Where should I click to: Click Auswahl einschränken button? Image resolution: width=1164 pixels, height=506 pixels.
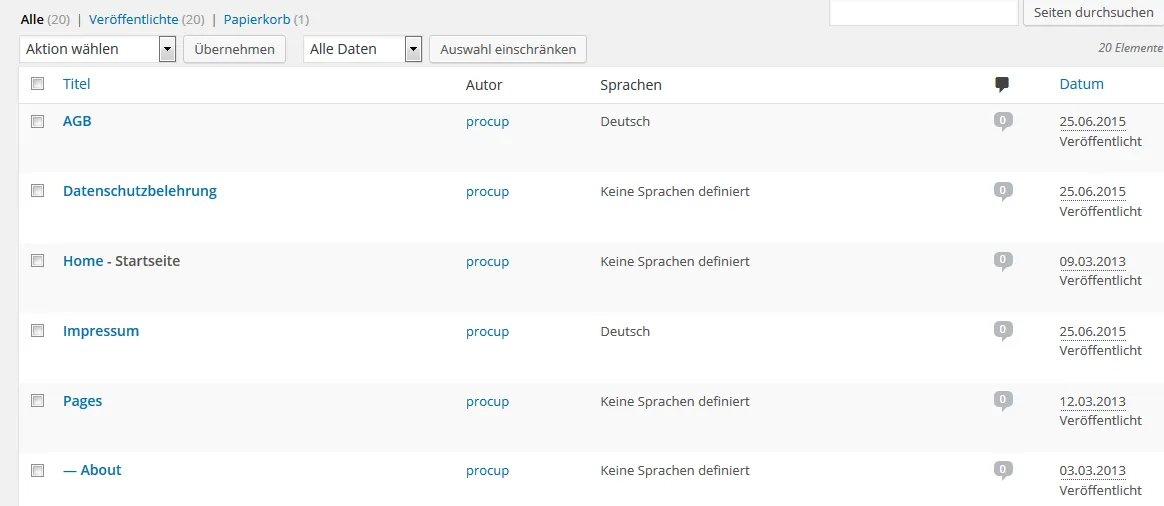tap(509, 50)
